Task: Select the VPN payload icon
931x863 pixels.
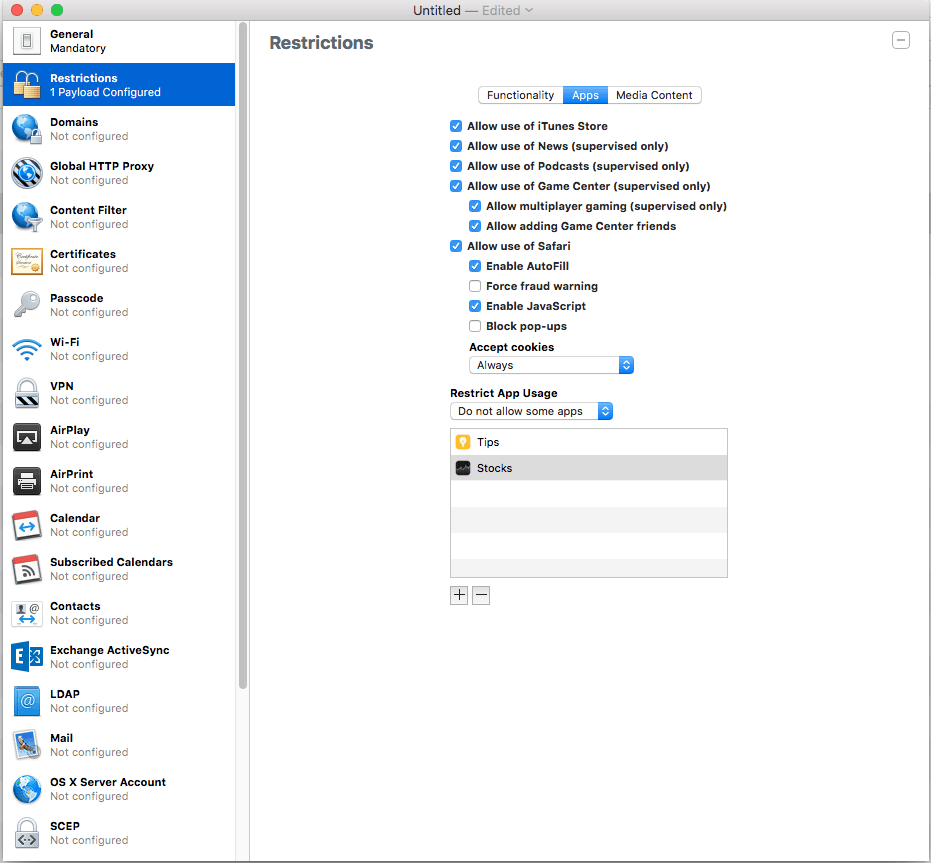Action: 27,393
